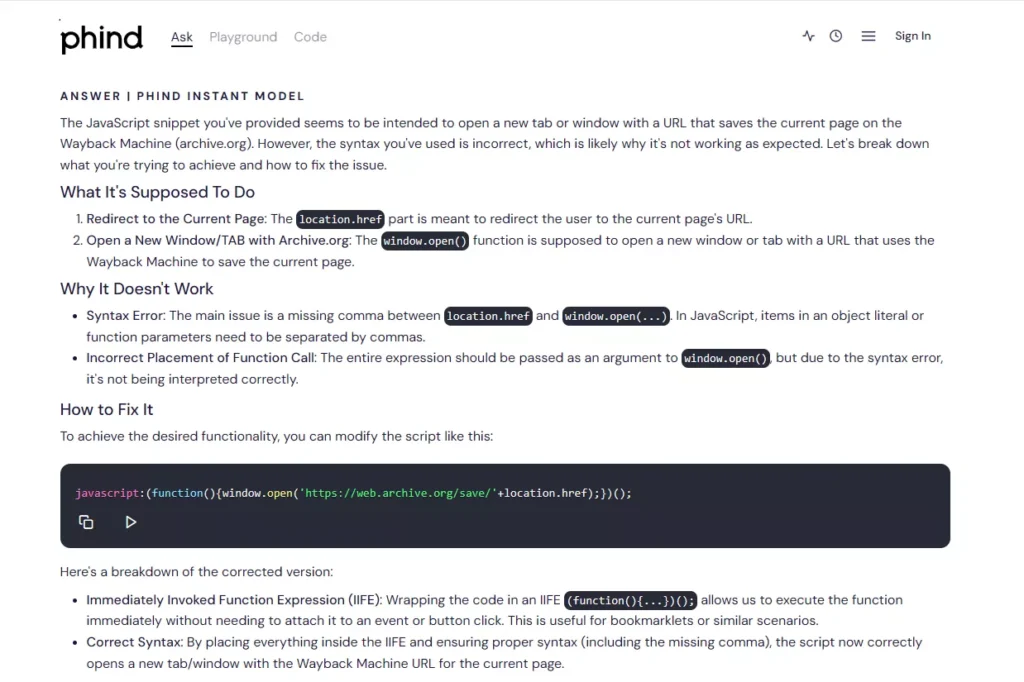
Task: Switch to the Ask tab
Action: coord(181,37)
